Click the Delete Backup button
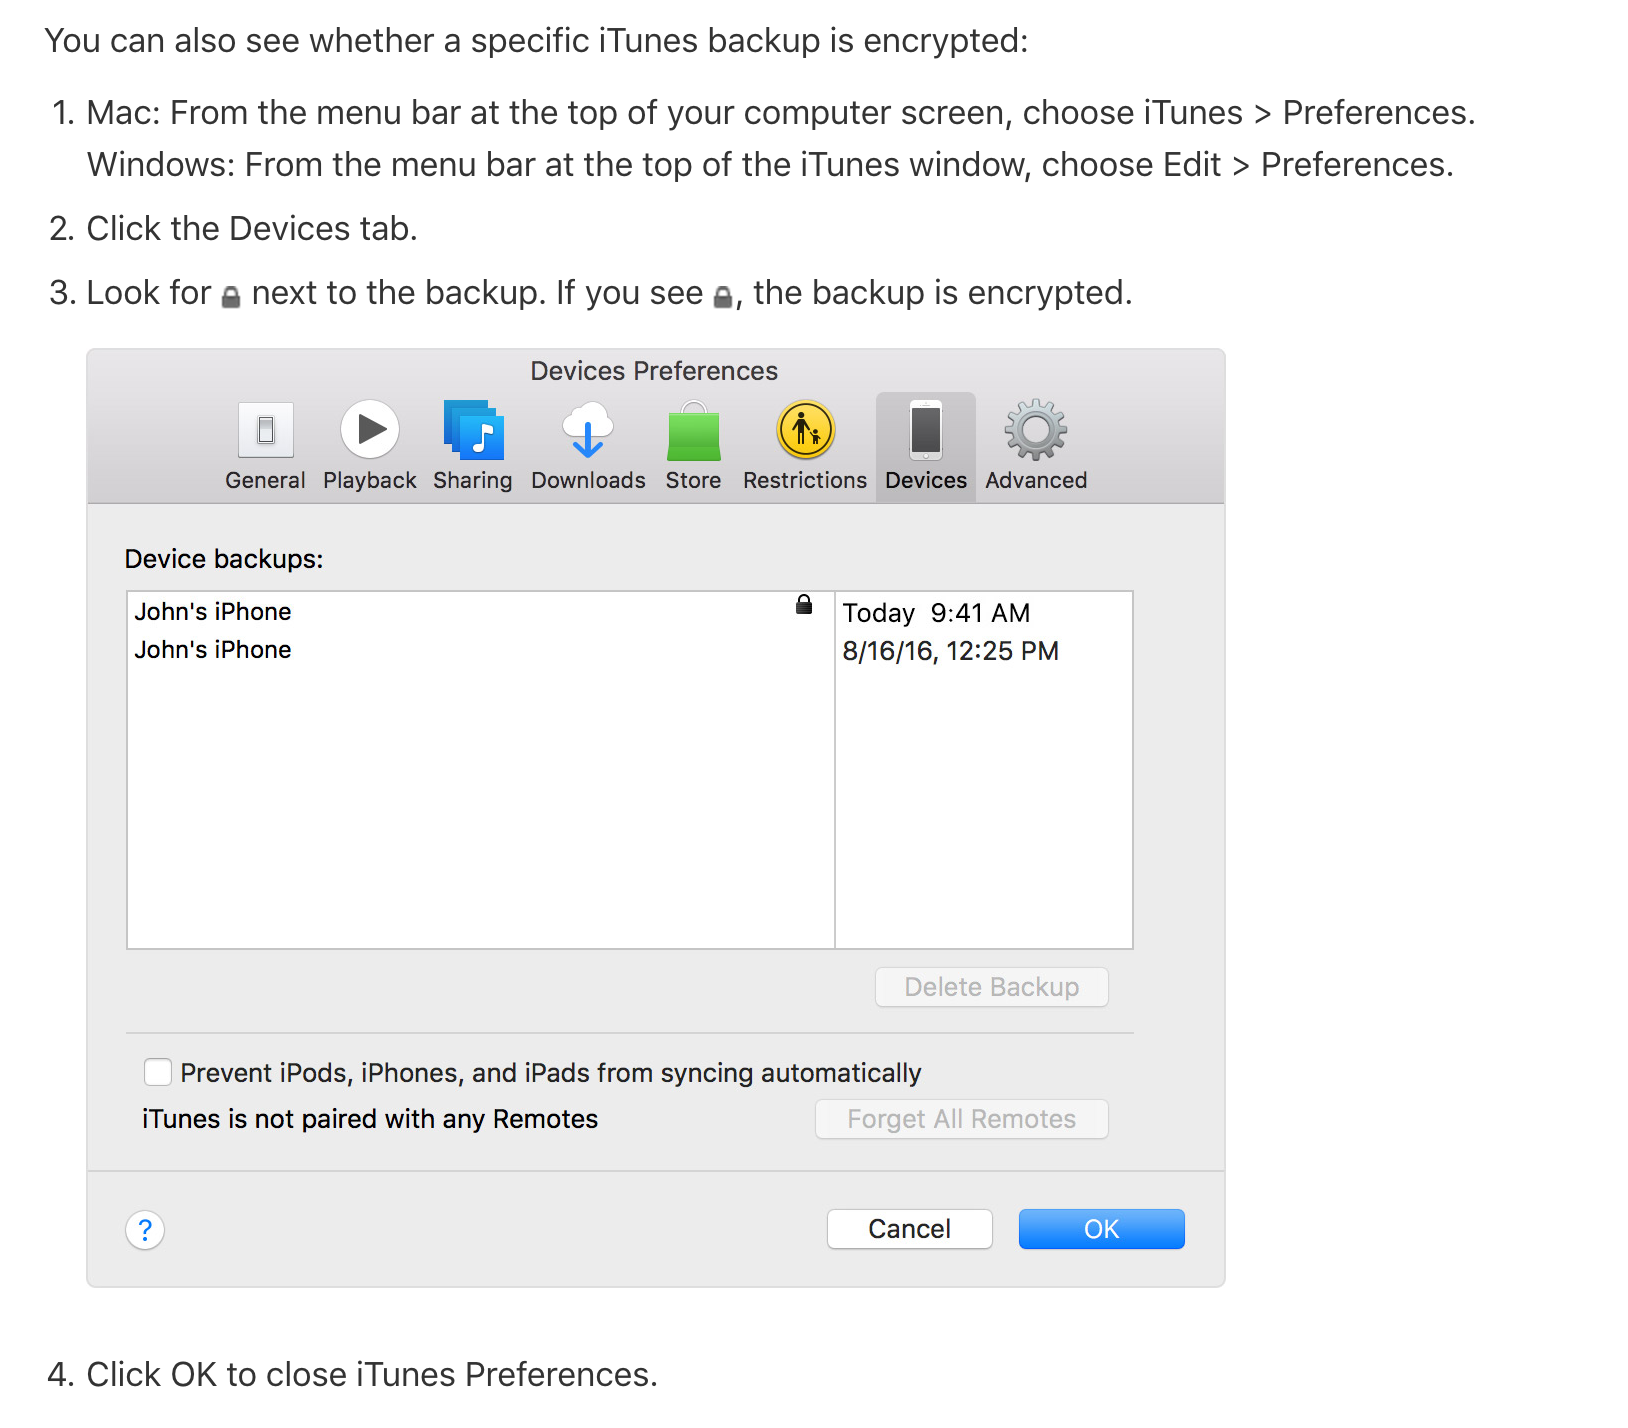 [992, 987]
